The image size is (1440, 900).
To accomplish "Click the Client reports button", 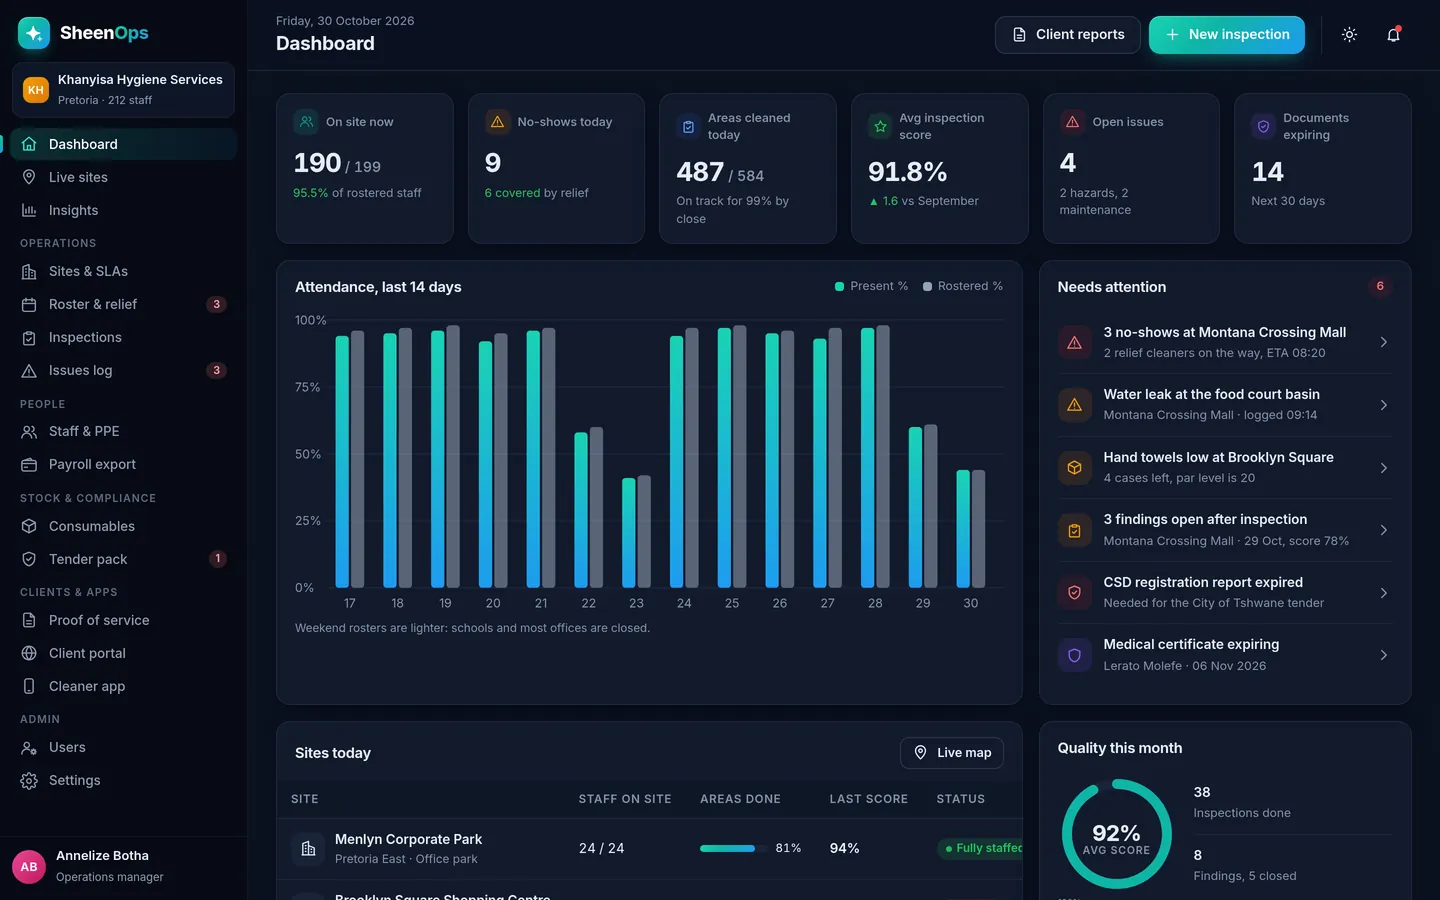I will click(x=1067, y=35).
